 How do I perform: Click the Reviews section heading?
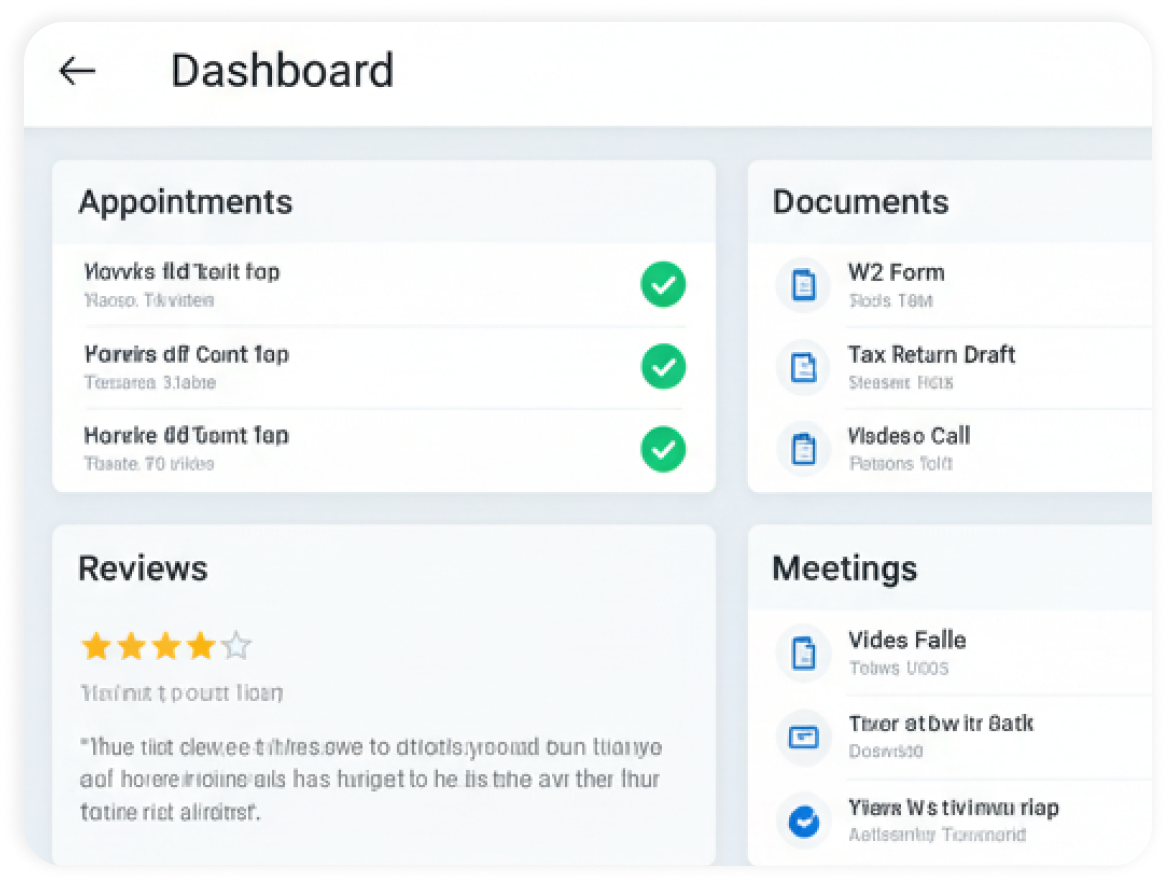tap(143, 568)
